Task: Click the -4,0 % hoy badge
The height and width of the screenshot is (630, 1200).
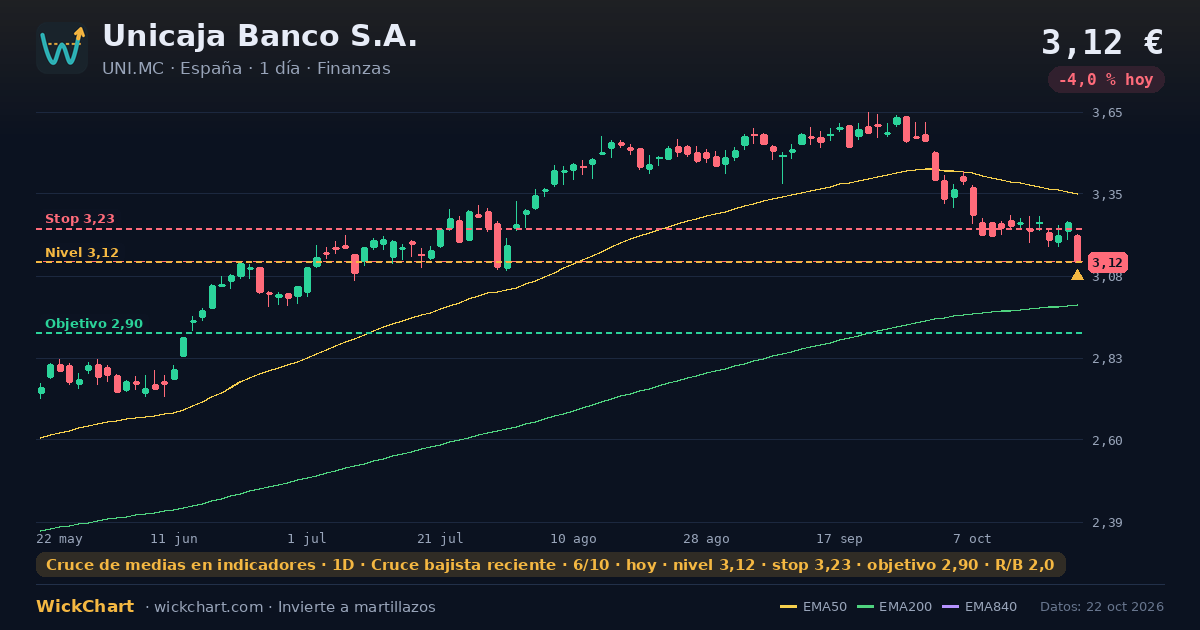Action: click(1106, 80)
